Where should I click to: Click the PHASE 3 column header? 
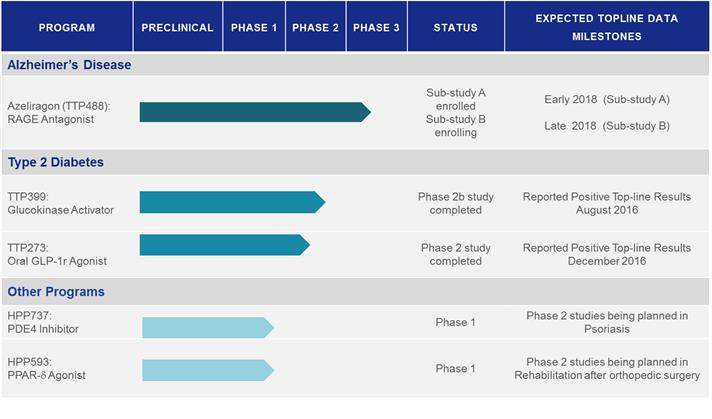(376, 27)
